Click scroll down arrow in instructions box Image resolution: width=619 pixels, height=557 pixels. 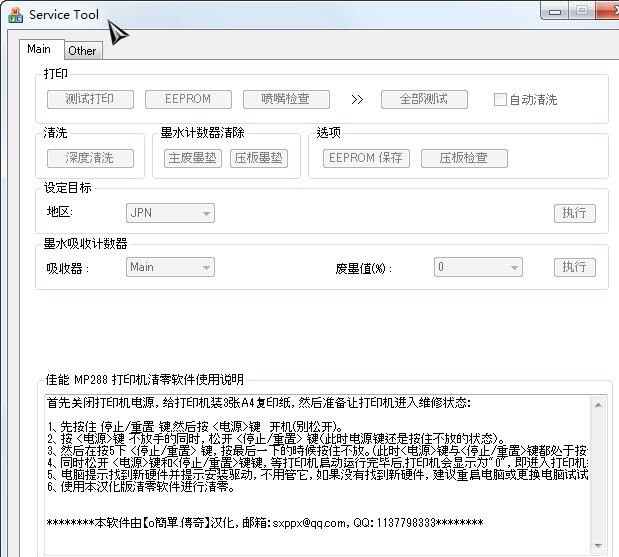(598, 546)
